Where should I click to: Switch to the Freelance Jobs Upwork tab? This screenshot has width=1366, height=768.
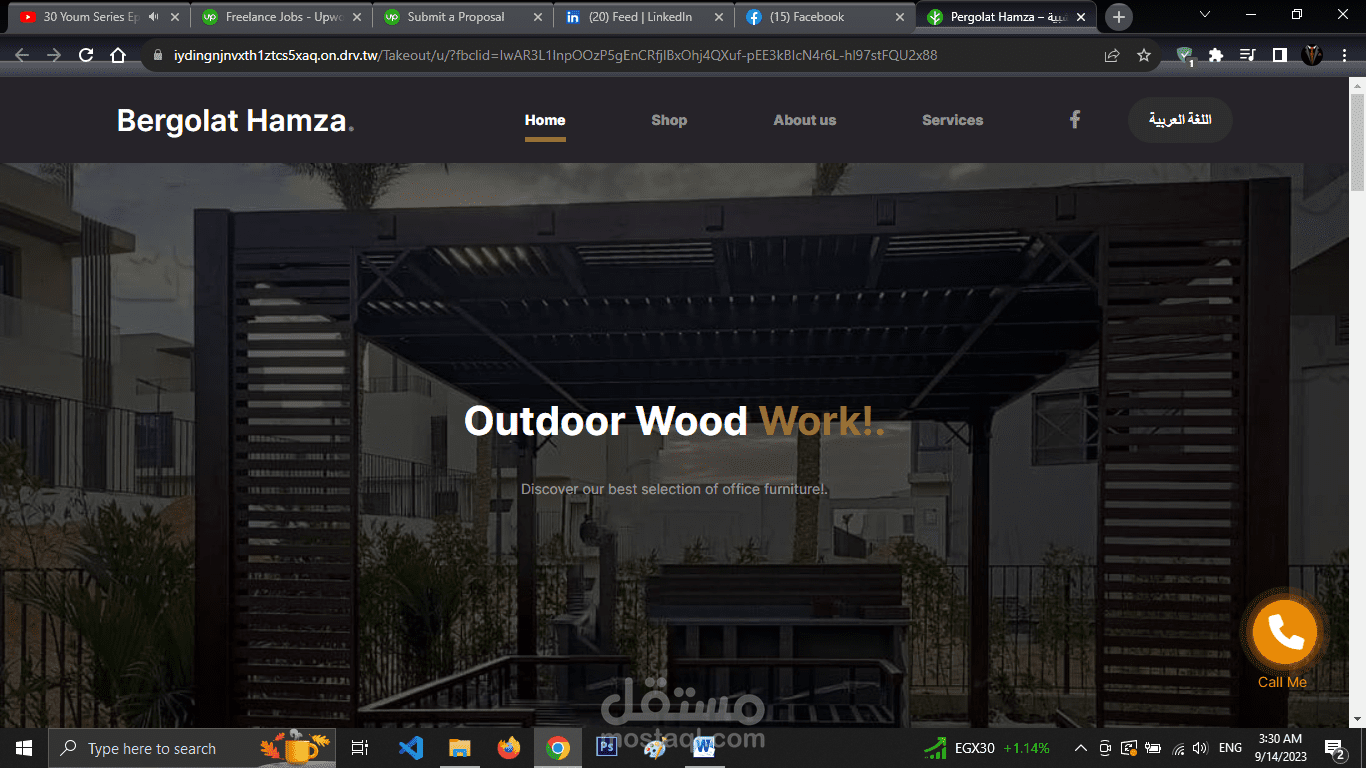tap(282, 17)
